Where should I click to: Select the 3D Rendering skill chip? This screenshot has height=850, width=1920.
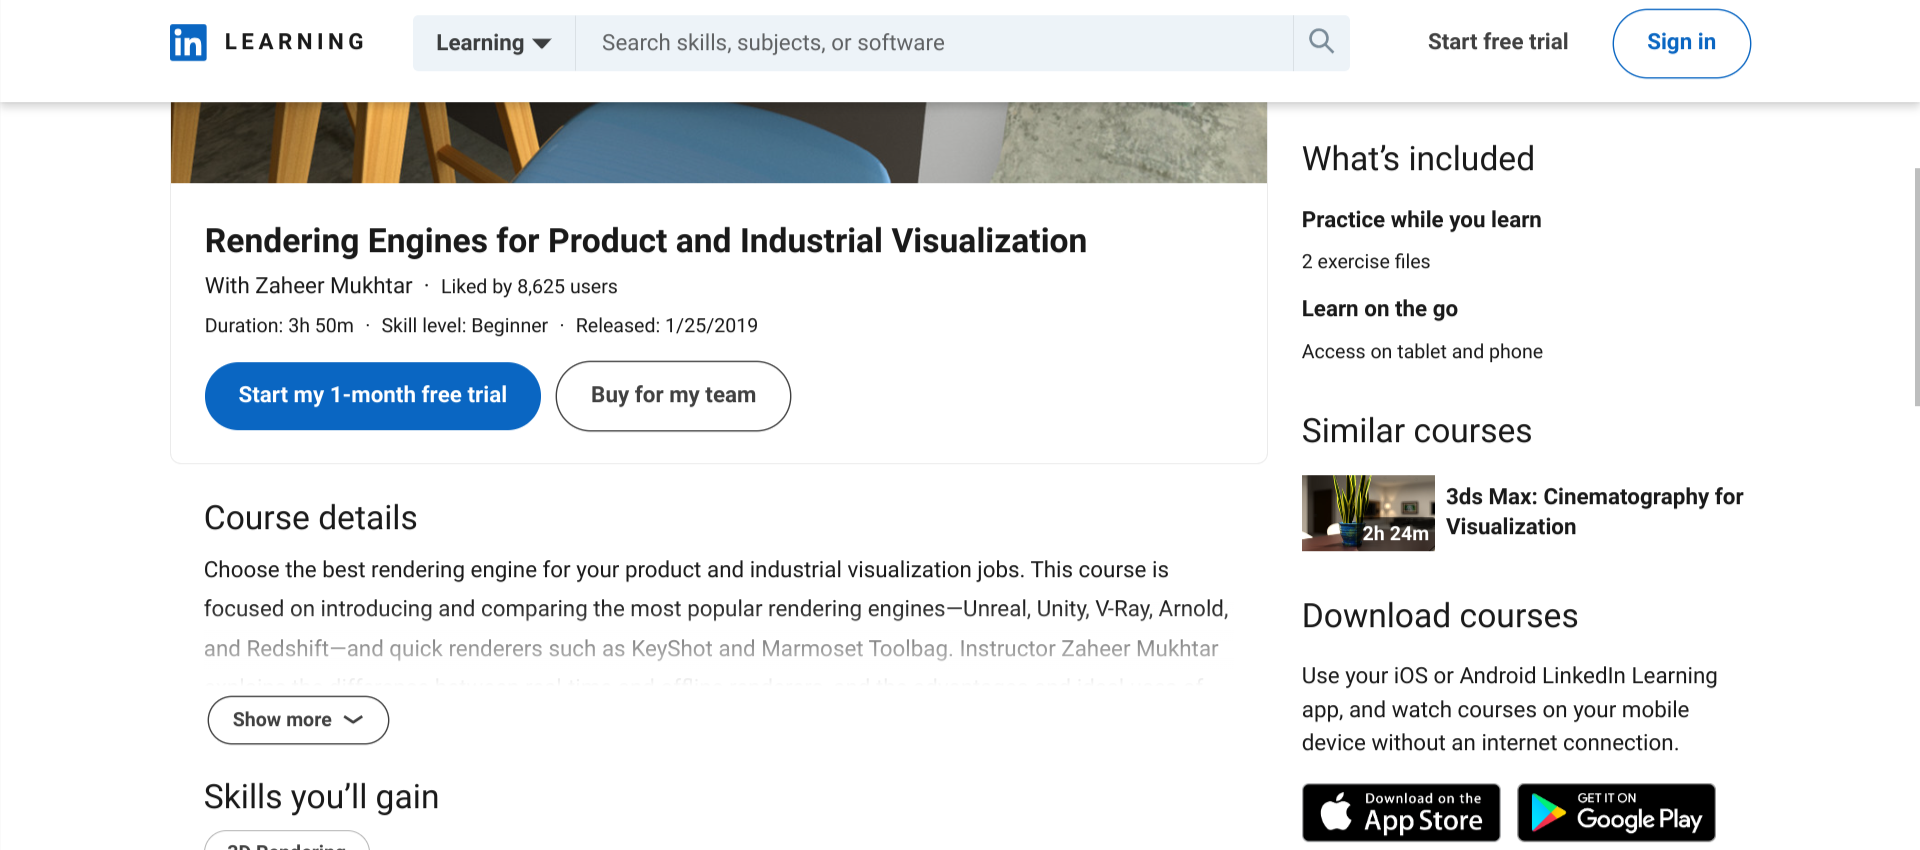coord(287,843)
